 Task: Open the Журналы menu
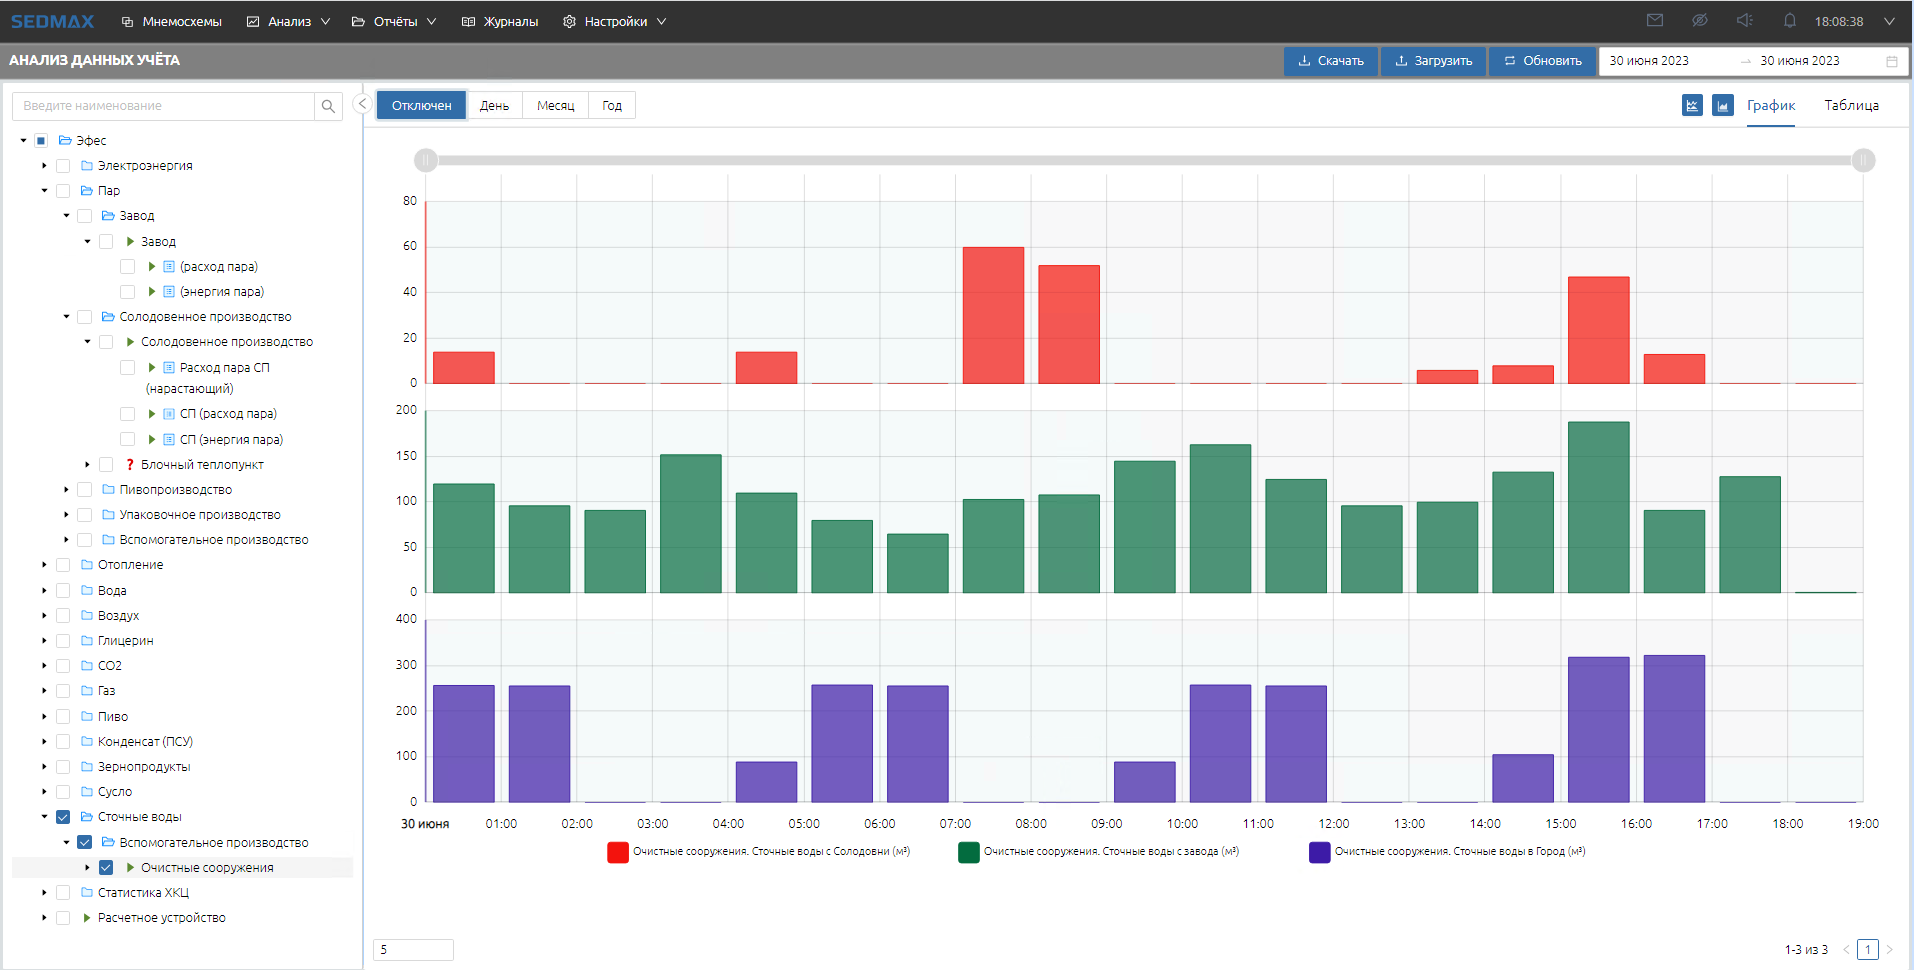coord(499,21)
